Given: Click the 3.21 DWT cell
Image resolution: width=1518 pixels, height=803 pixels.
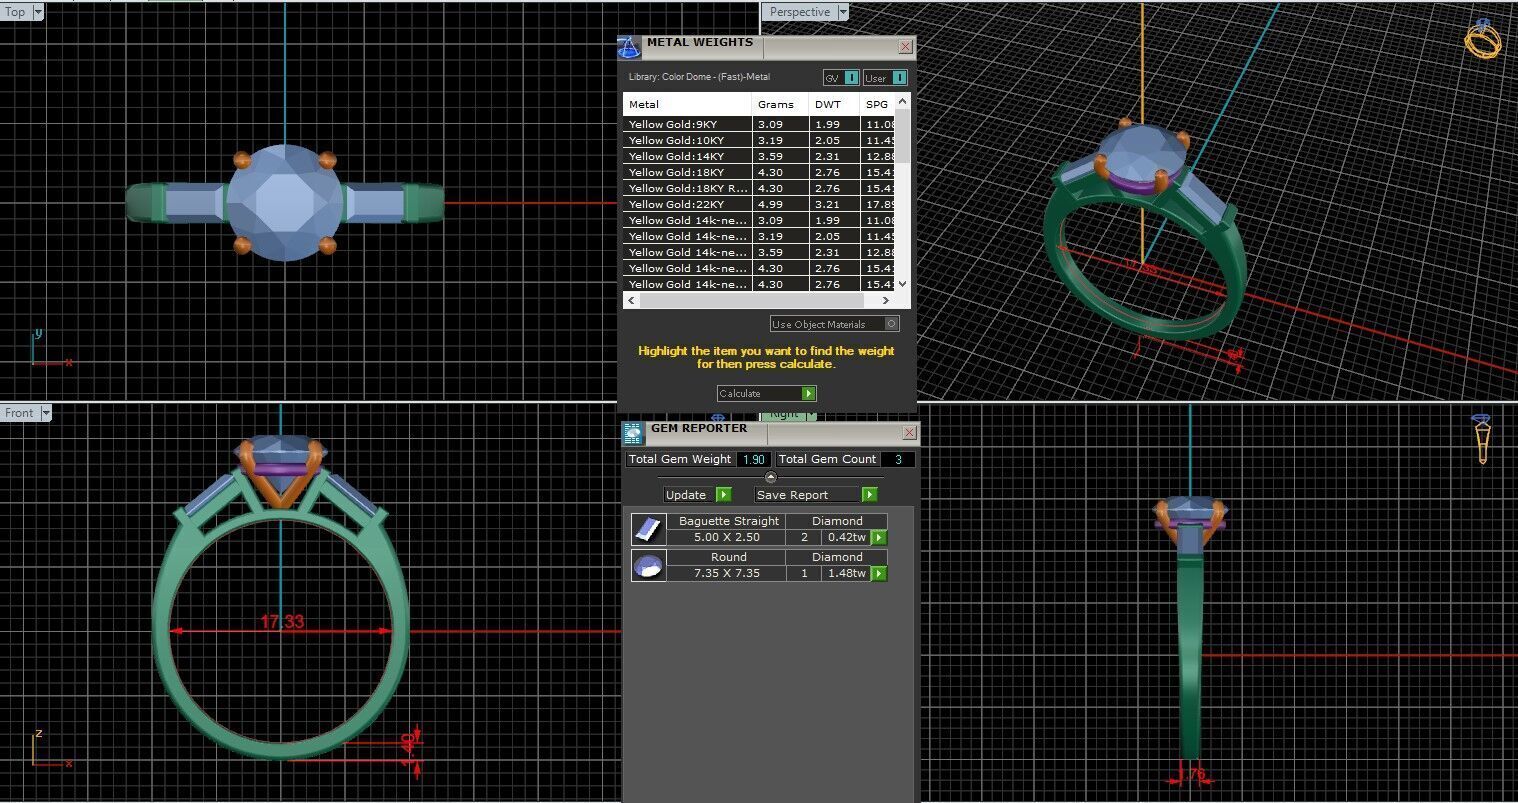Looking at the screenshot, I should 834,204.
